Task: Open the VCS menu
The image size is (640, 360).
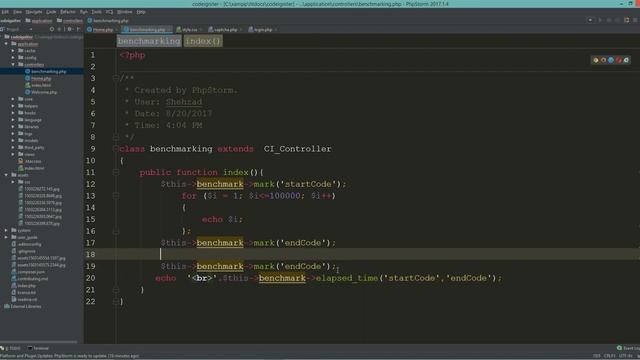Action: point(109,12)
